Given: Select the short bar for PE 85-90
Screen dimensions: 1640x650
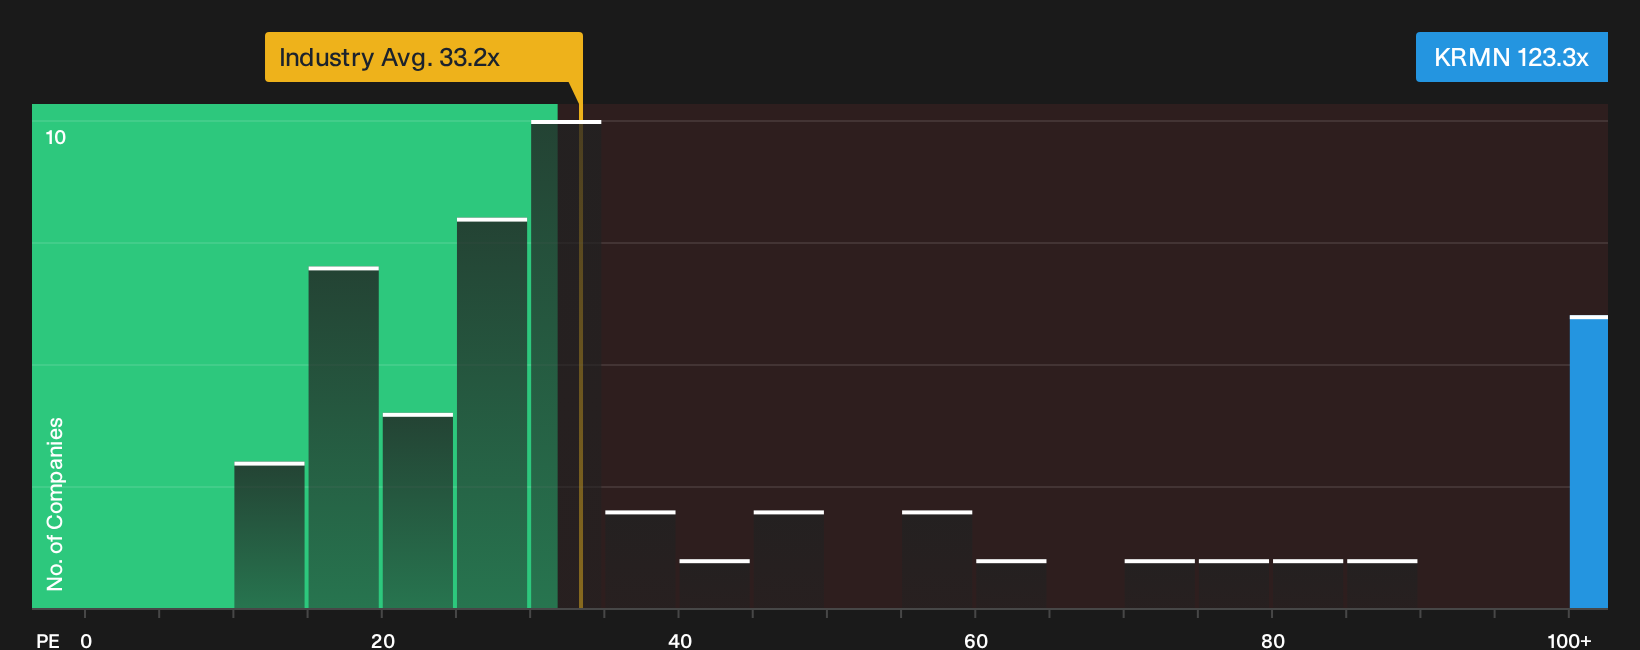Looking at the screenshot, I should coord(1382,583).
